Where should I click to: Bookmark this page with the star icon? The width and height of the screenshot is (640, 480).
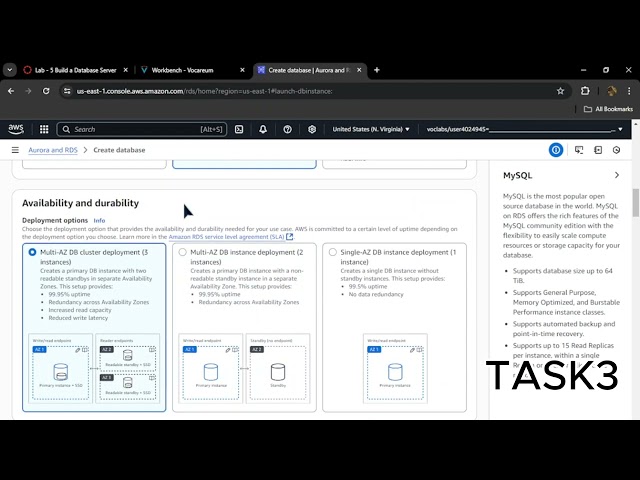pos(560,91)
